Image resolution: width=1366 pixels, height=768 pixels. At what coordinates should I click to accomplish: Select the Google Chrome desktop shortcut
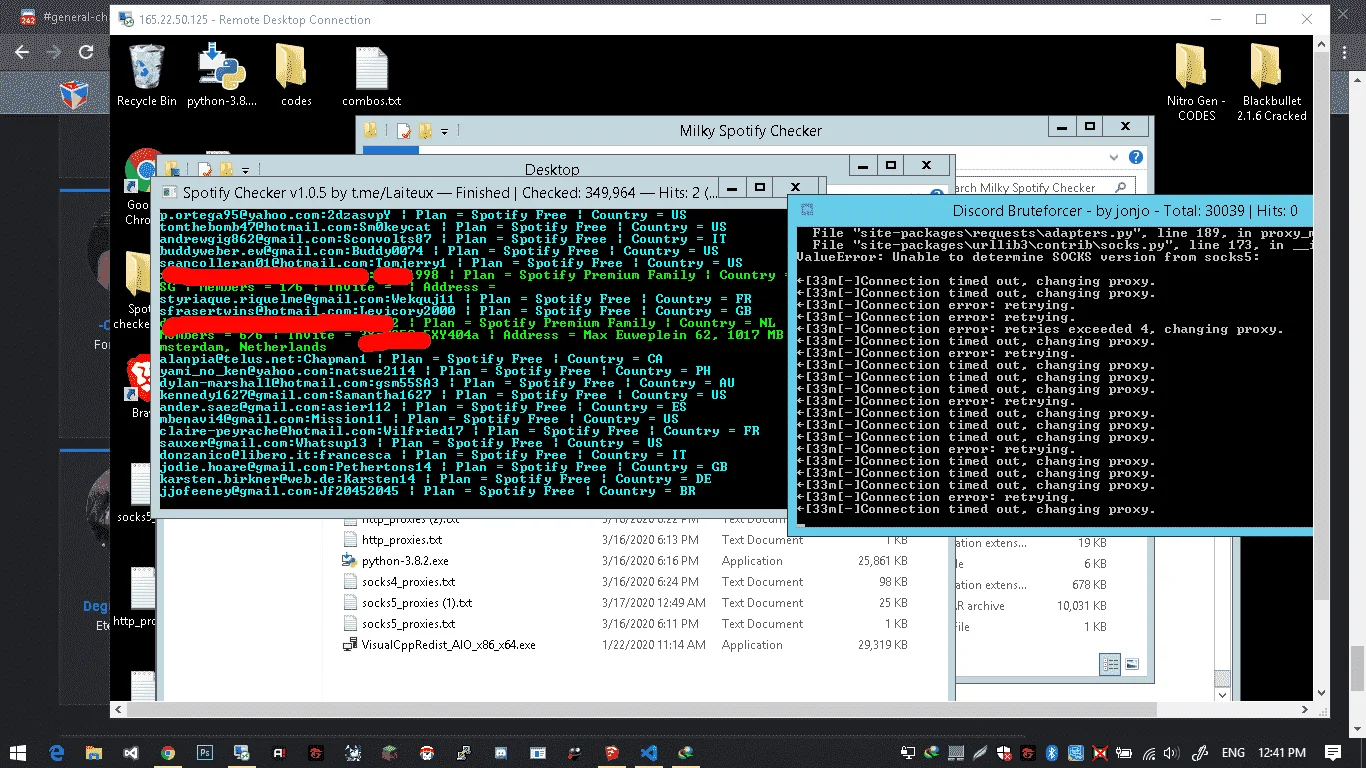click(x=141, y=187)
